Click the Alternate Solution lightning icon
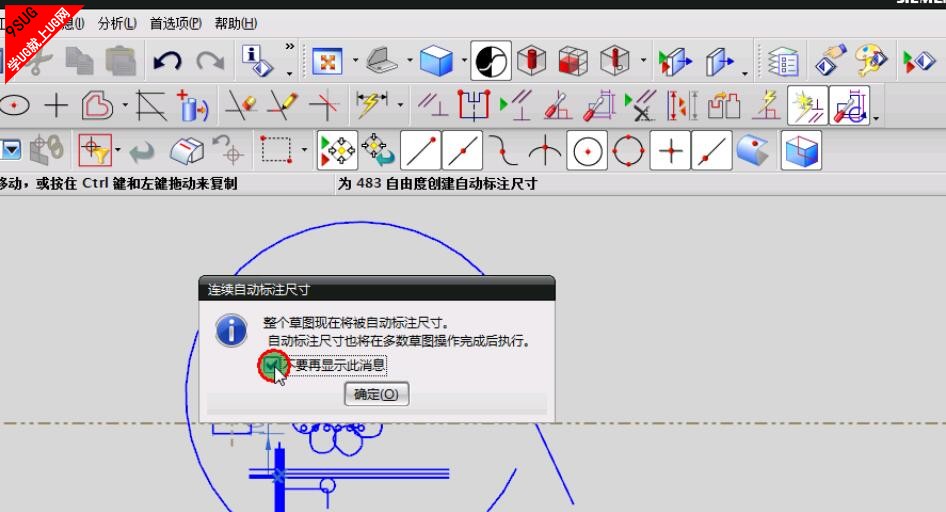 pos(766,106)
